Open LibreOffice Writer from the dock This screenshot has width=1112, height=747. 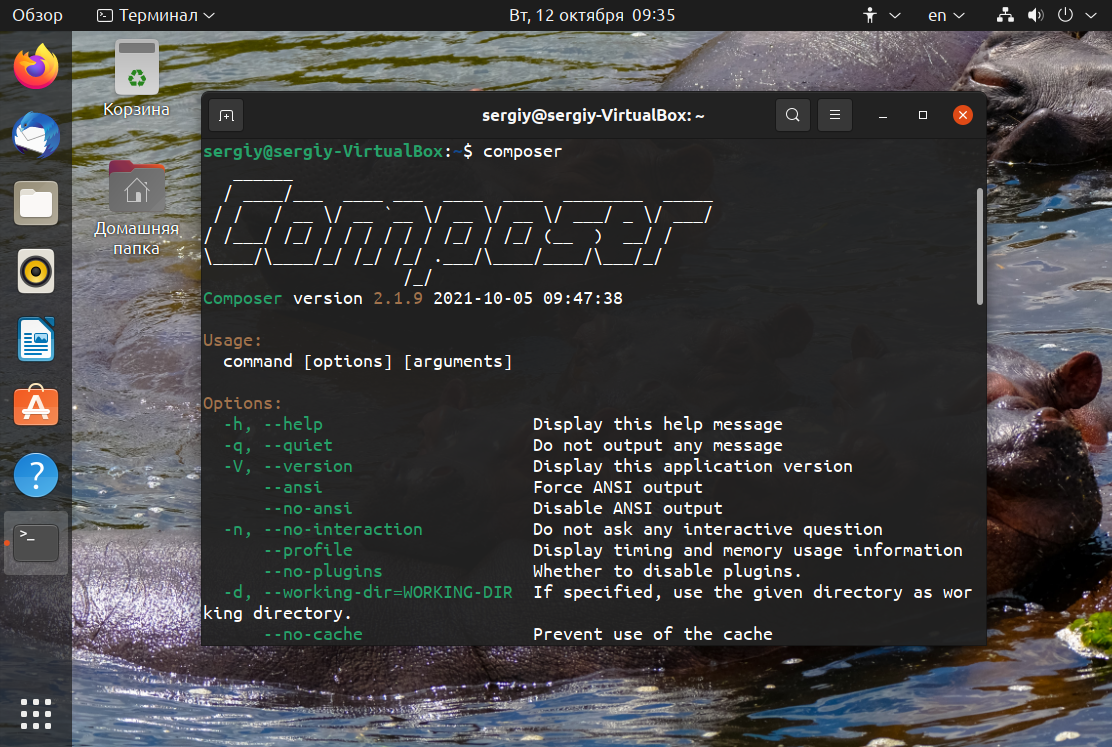pyautogui.click(x=35, y=339)
